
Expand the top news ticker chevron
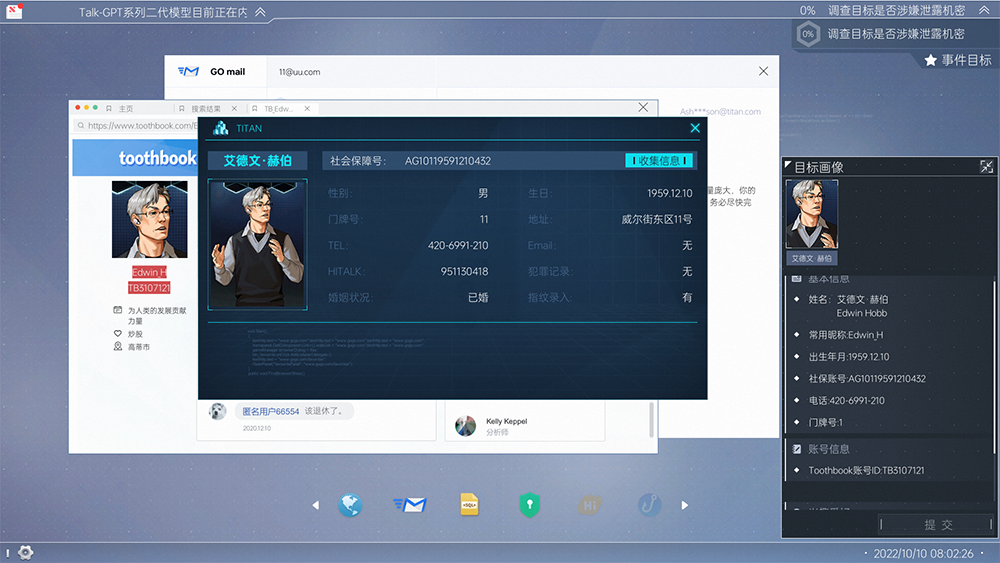pos(260,12)
